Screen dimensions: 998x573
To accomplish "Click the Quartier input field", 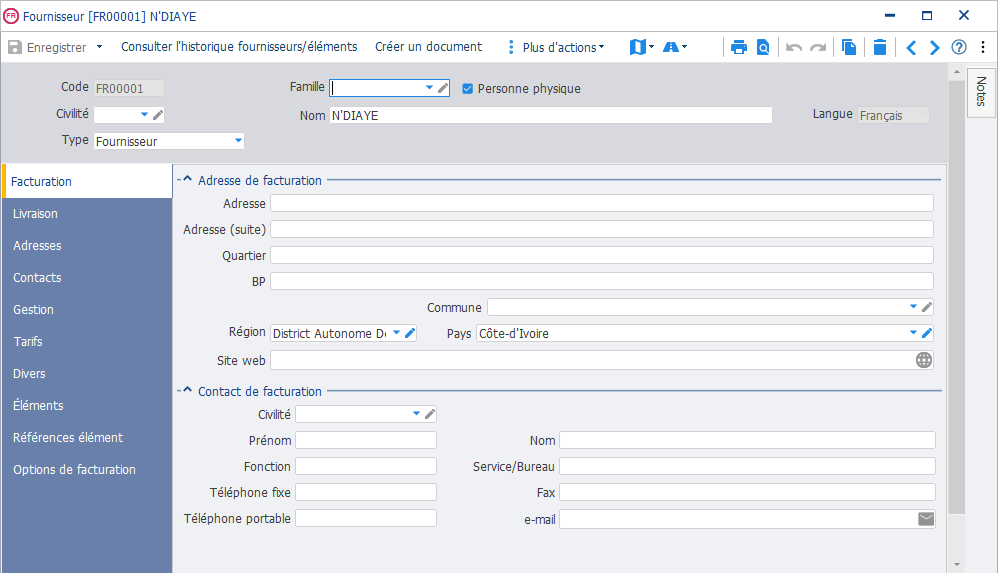I will [601, 255].
